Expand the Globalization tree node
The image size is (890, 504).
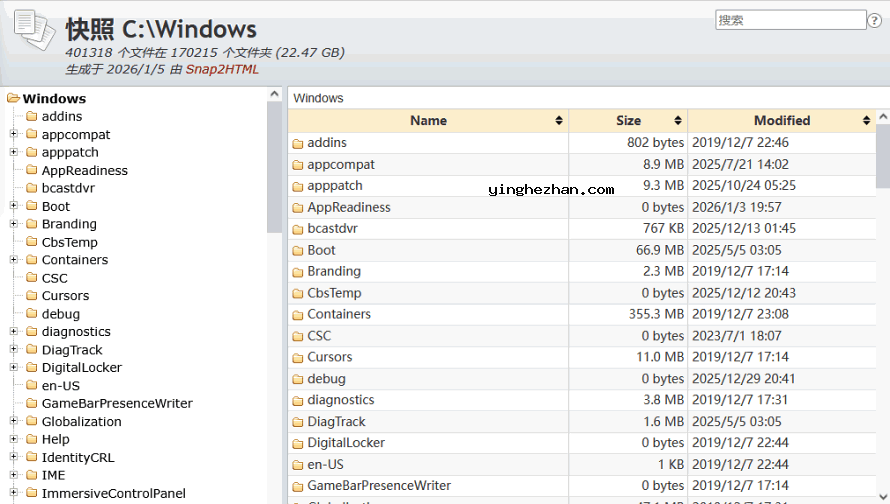coord(14,422)
